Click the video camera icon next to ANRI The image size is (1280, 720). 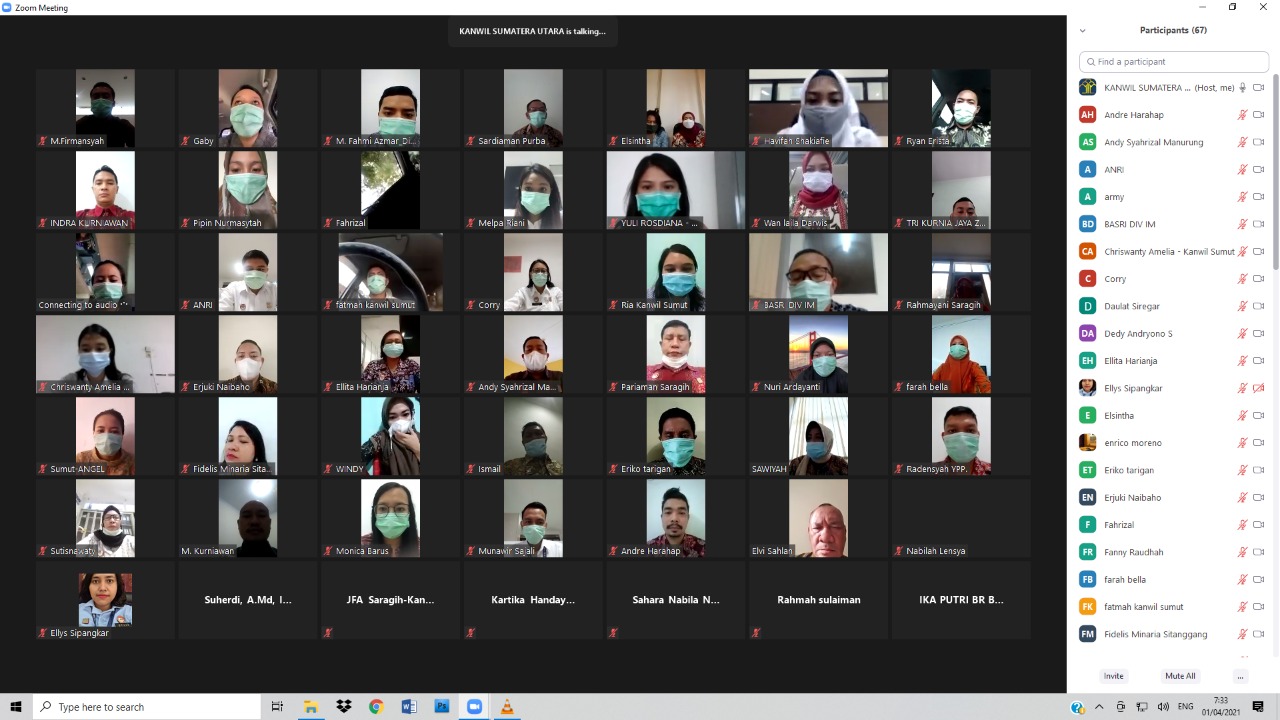(1259, 170)
